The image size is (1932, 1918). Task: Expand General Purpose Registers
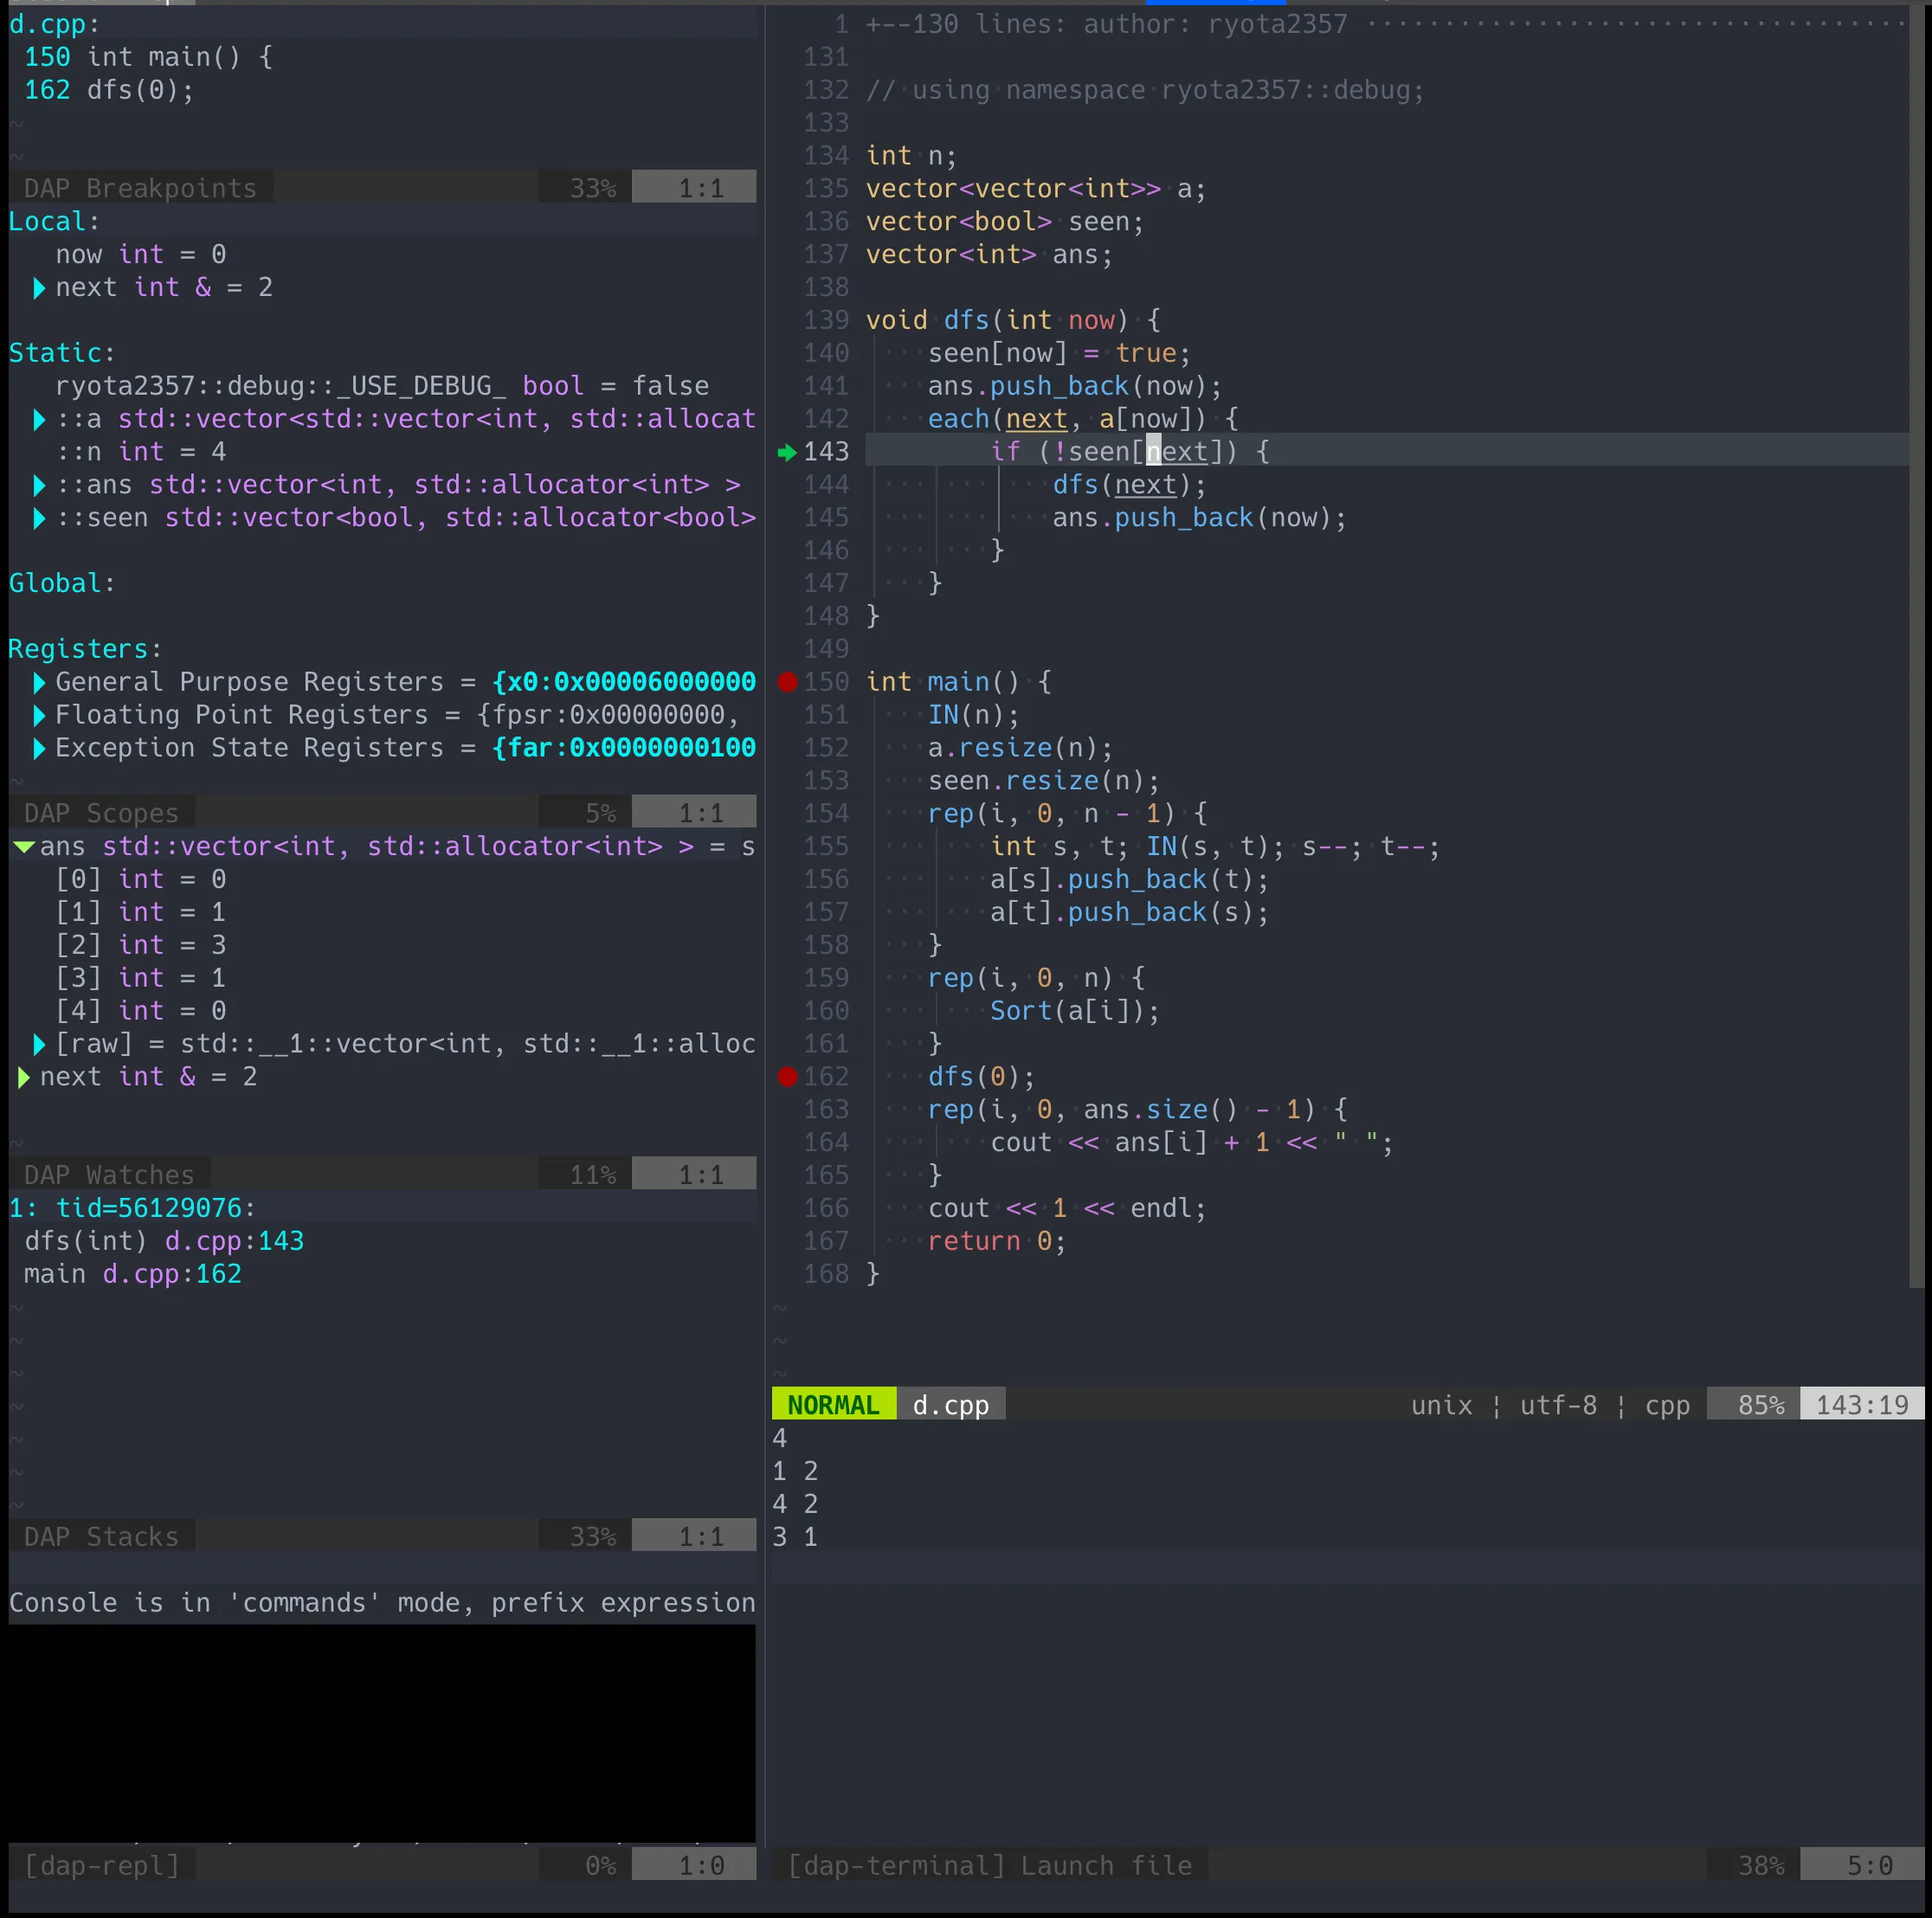click(x=39, y=682)
